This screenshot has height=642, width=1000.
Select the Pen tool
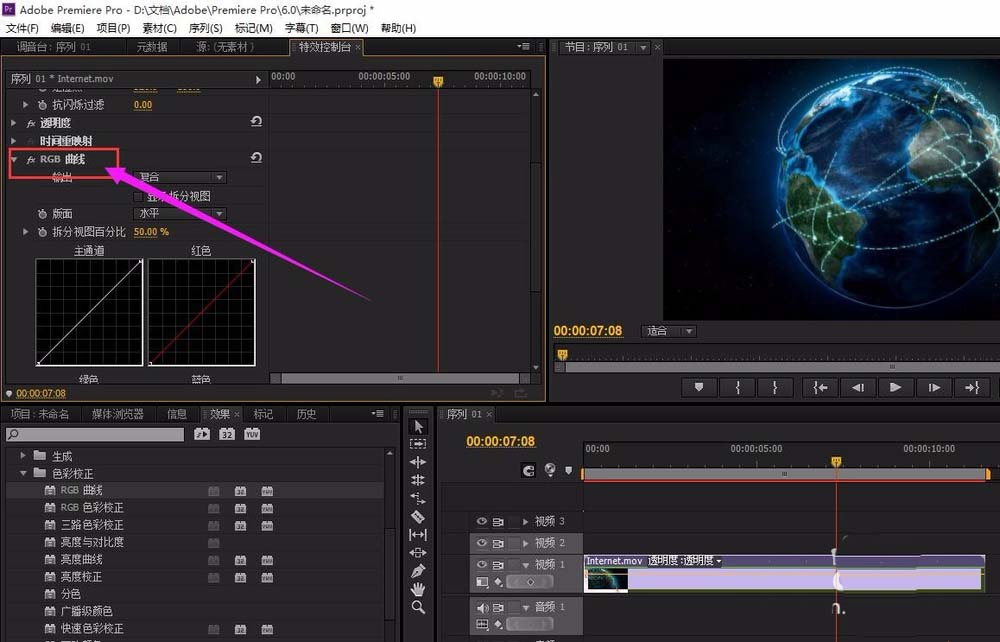point(418,571)
